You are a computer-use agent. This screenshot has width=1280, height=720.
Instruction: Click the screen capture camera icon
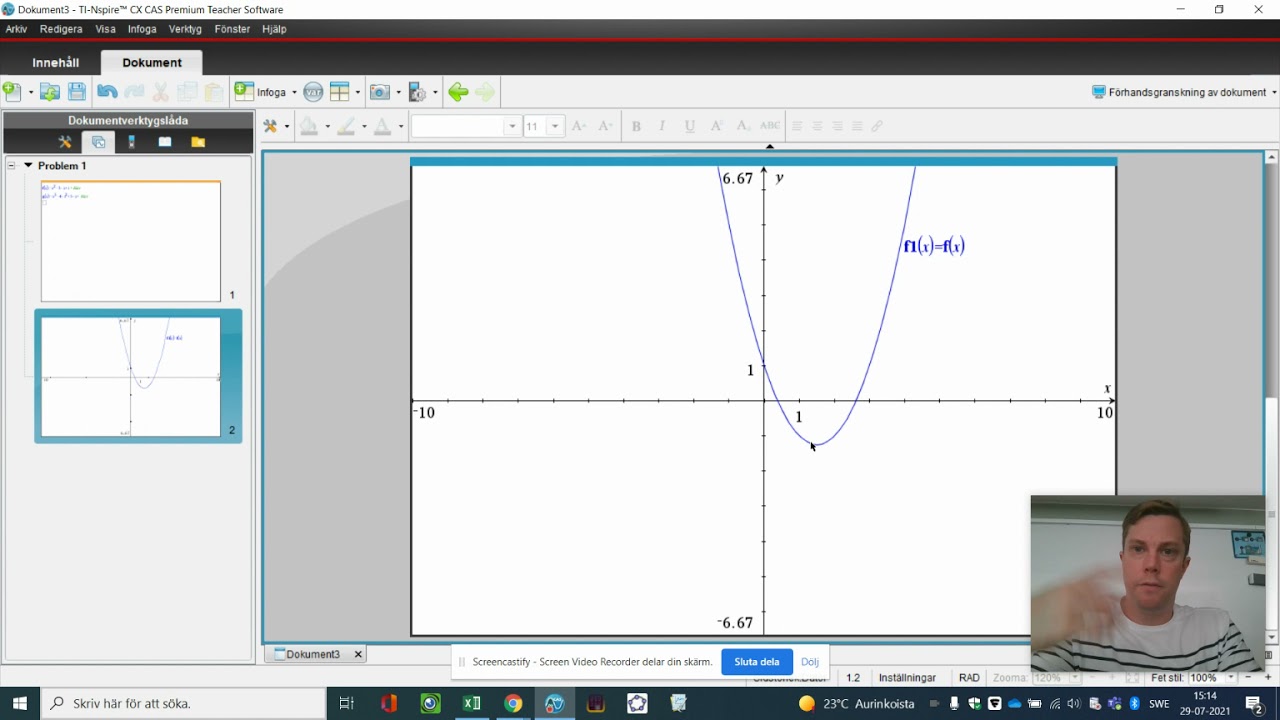379,92
